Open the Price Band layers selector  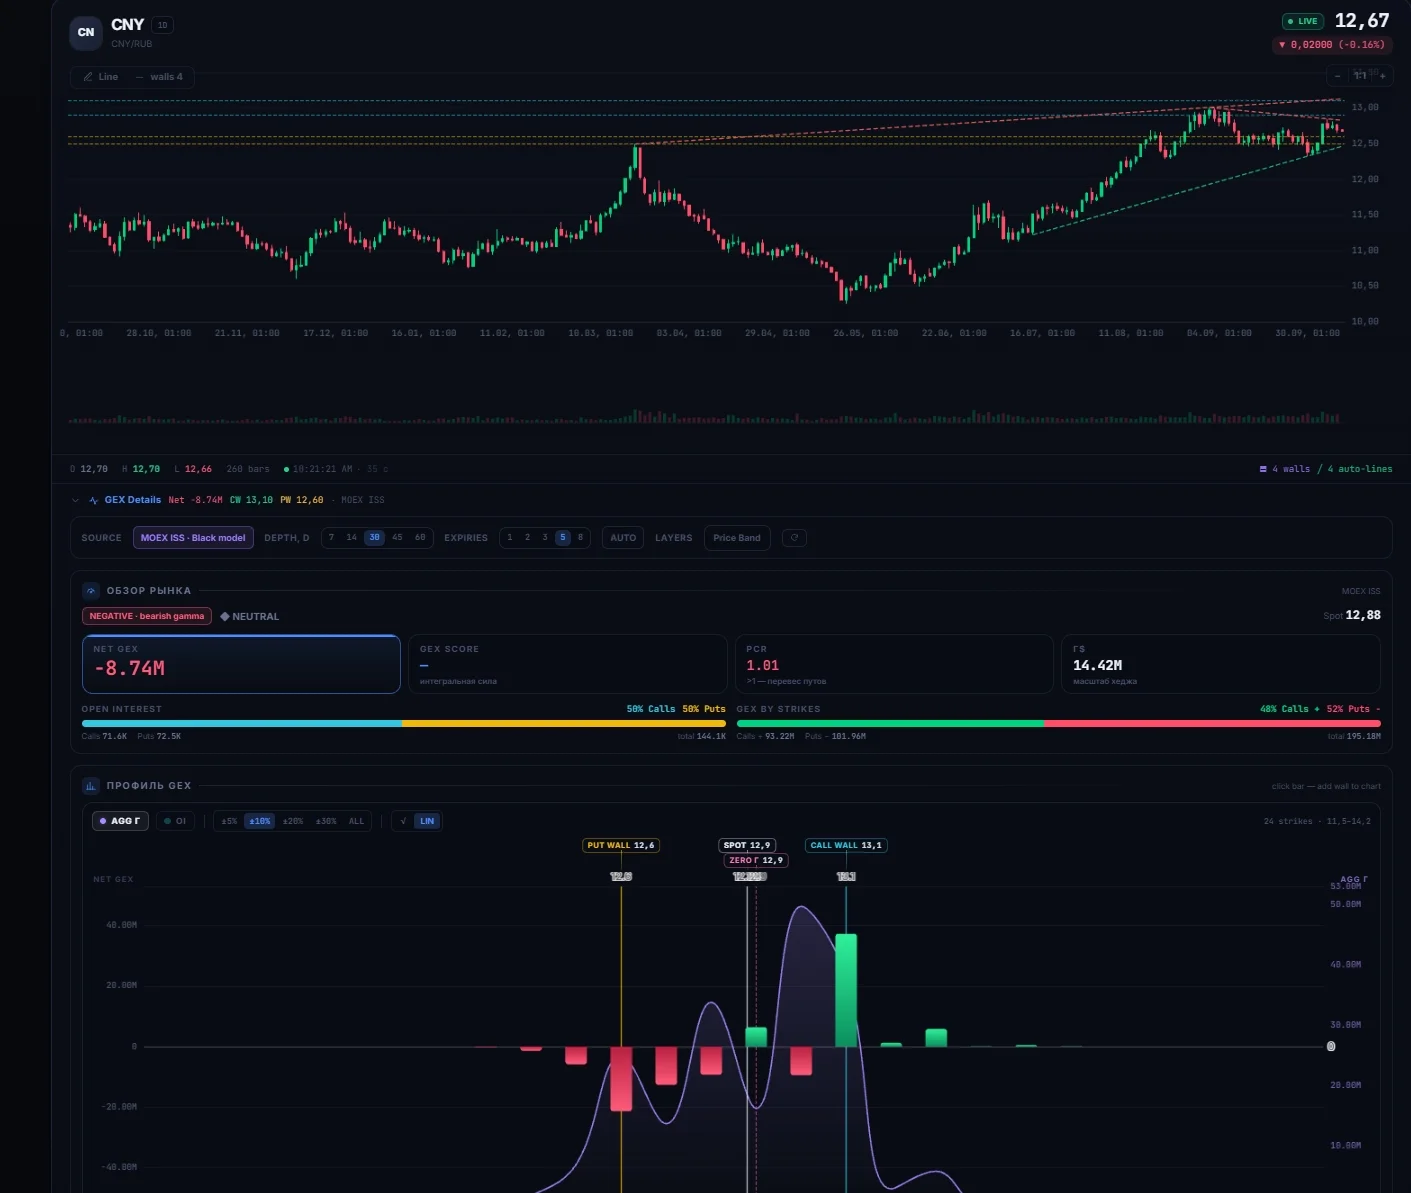pos(737,538)
